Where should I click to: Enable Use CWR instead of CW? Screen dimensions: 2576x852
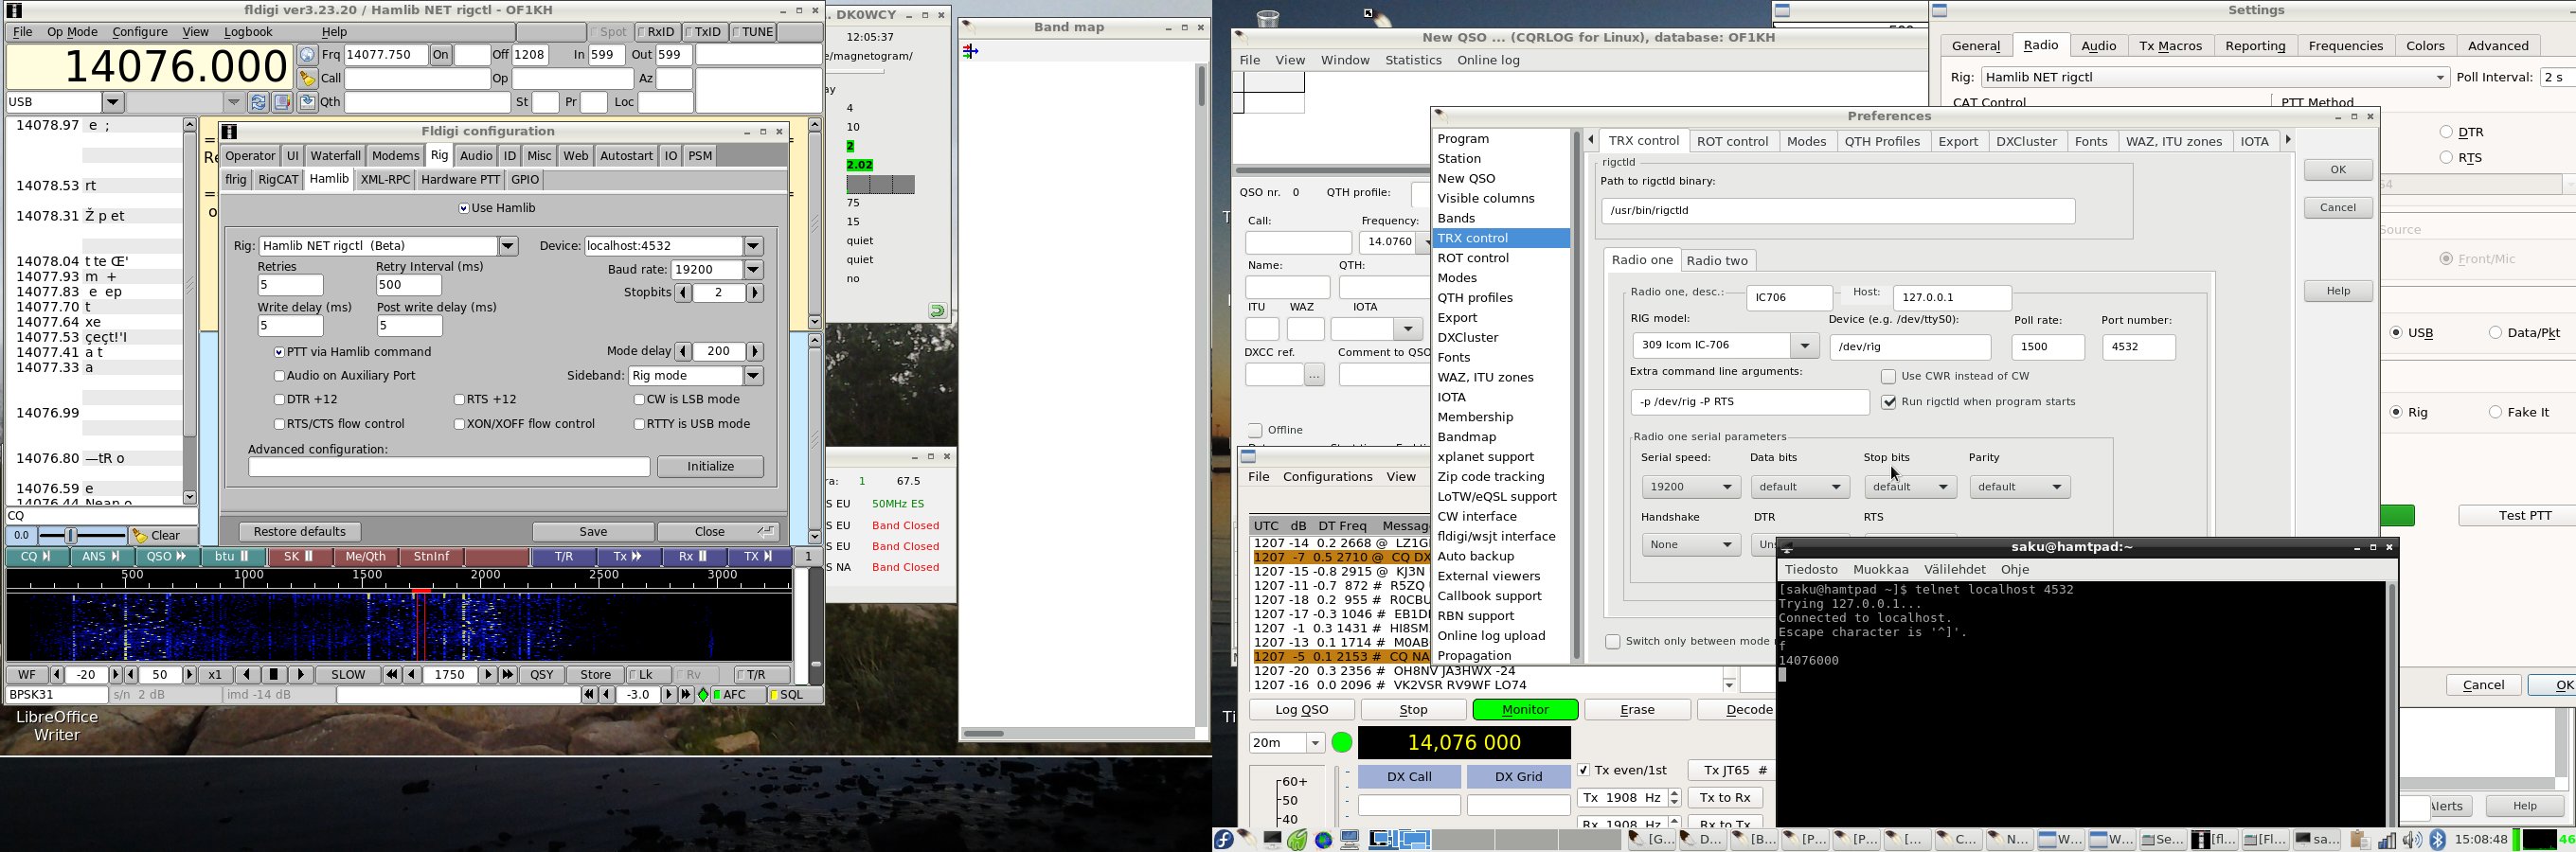(1888, 377)
